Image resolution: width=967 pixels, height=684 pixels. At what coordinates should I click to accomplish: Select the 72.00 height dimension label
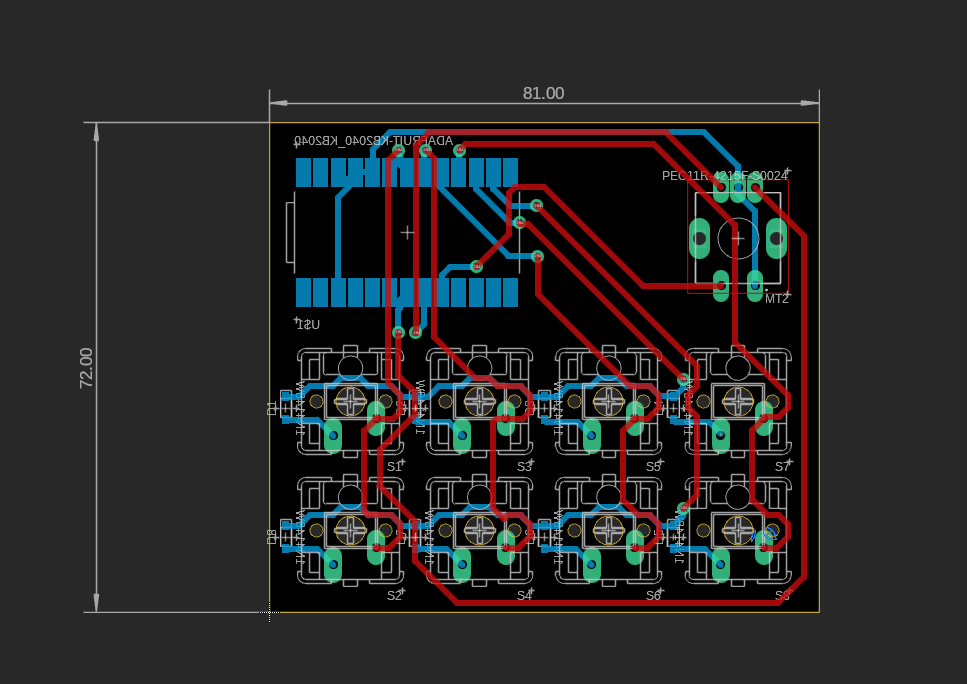pos(86,367)
